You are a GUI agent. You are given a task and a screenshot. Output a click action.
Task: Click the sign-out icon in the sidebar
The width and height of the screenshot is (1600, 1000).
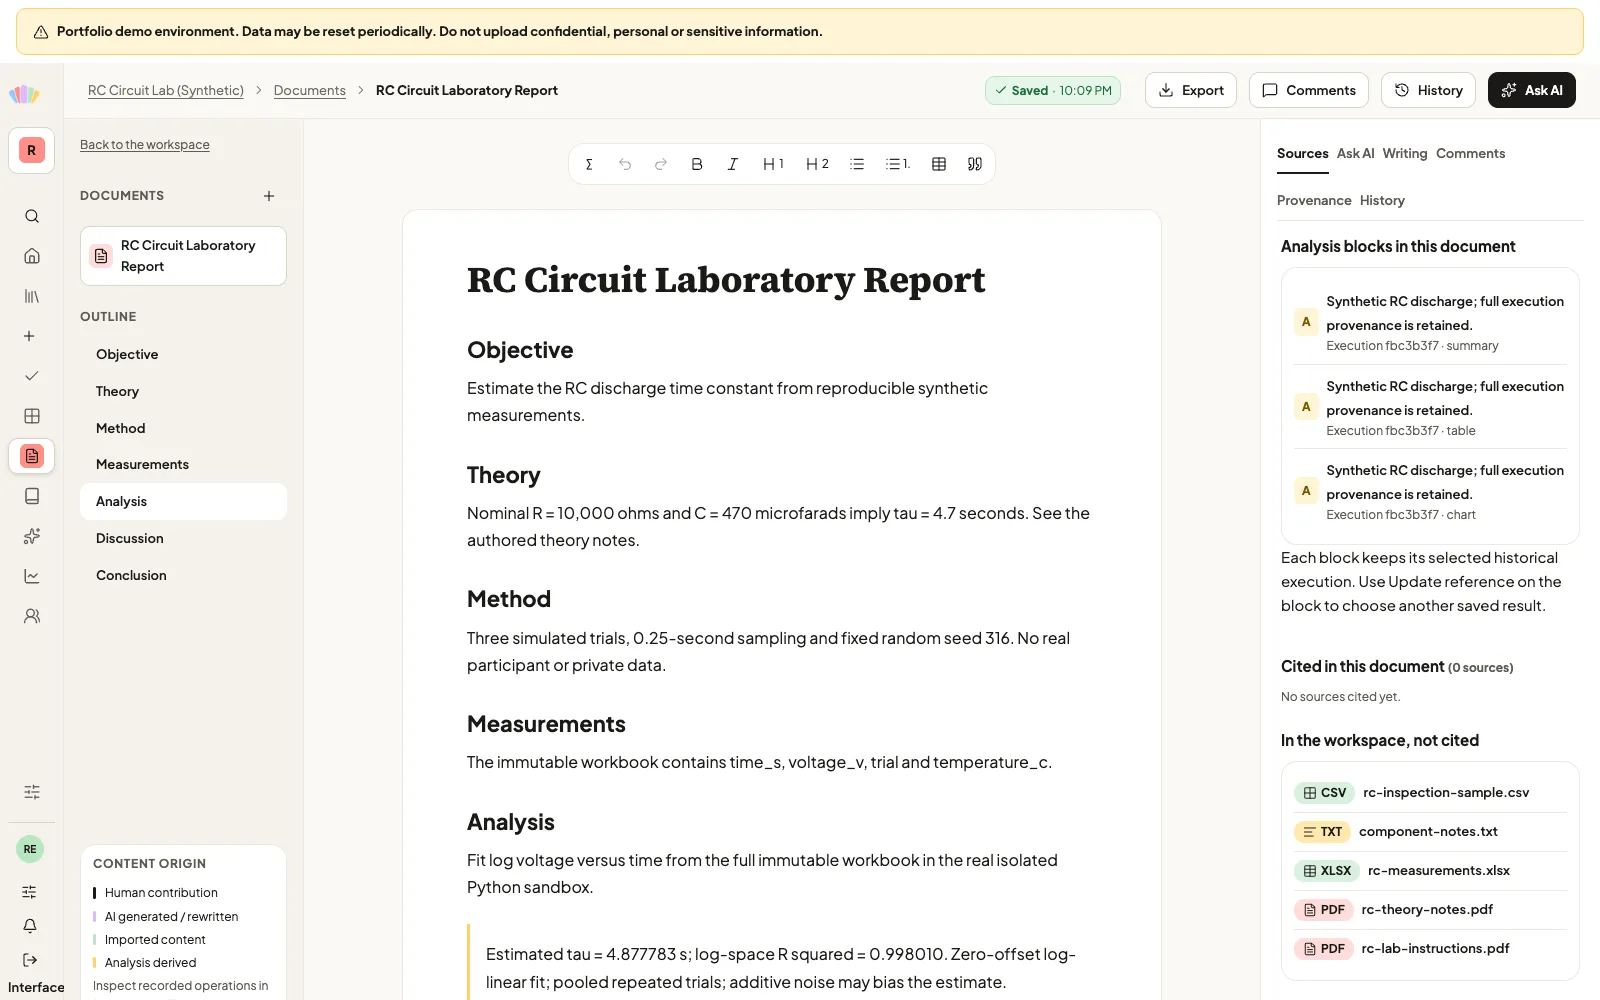30,960
